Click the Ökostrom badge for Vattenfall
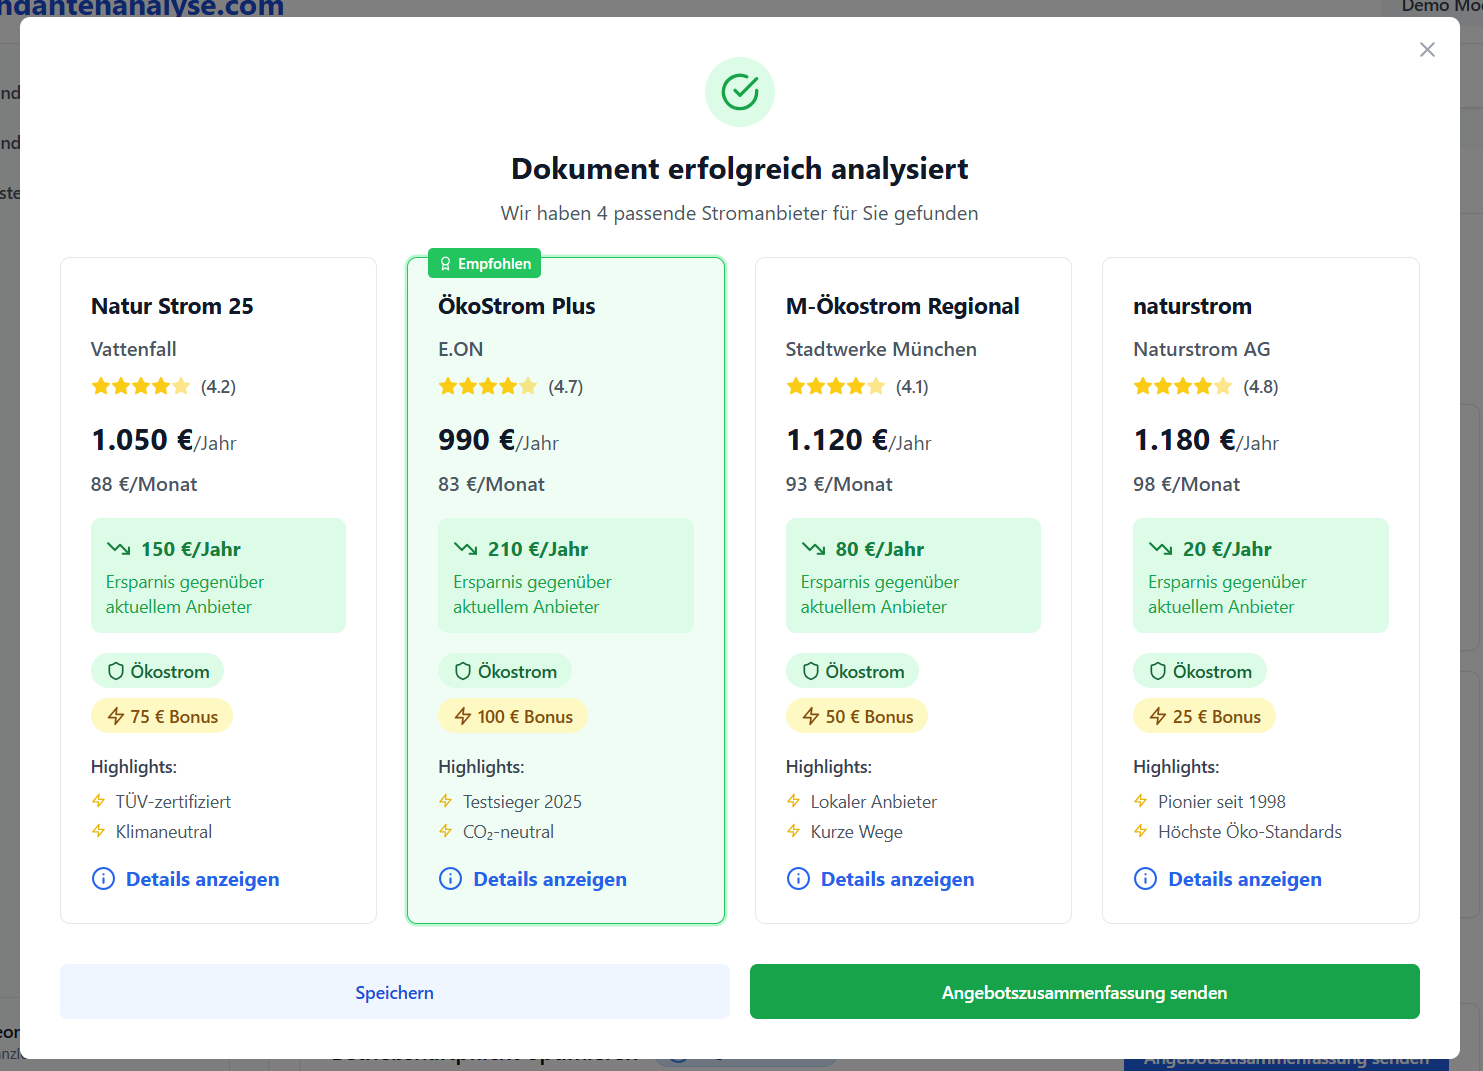This screenshot has width=1483, height=1071. pyautogui.click(x=158, y=671)
